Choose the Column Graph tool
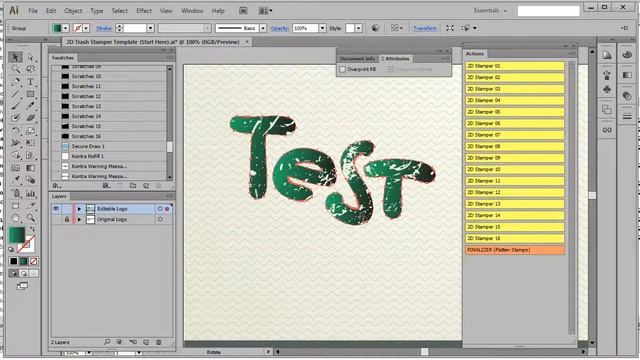 click(x=31, y=193)
